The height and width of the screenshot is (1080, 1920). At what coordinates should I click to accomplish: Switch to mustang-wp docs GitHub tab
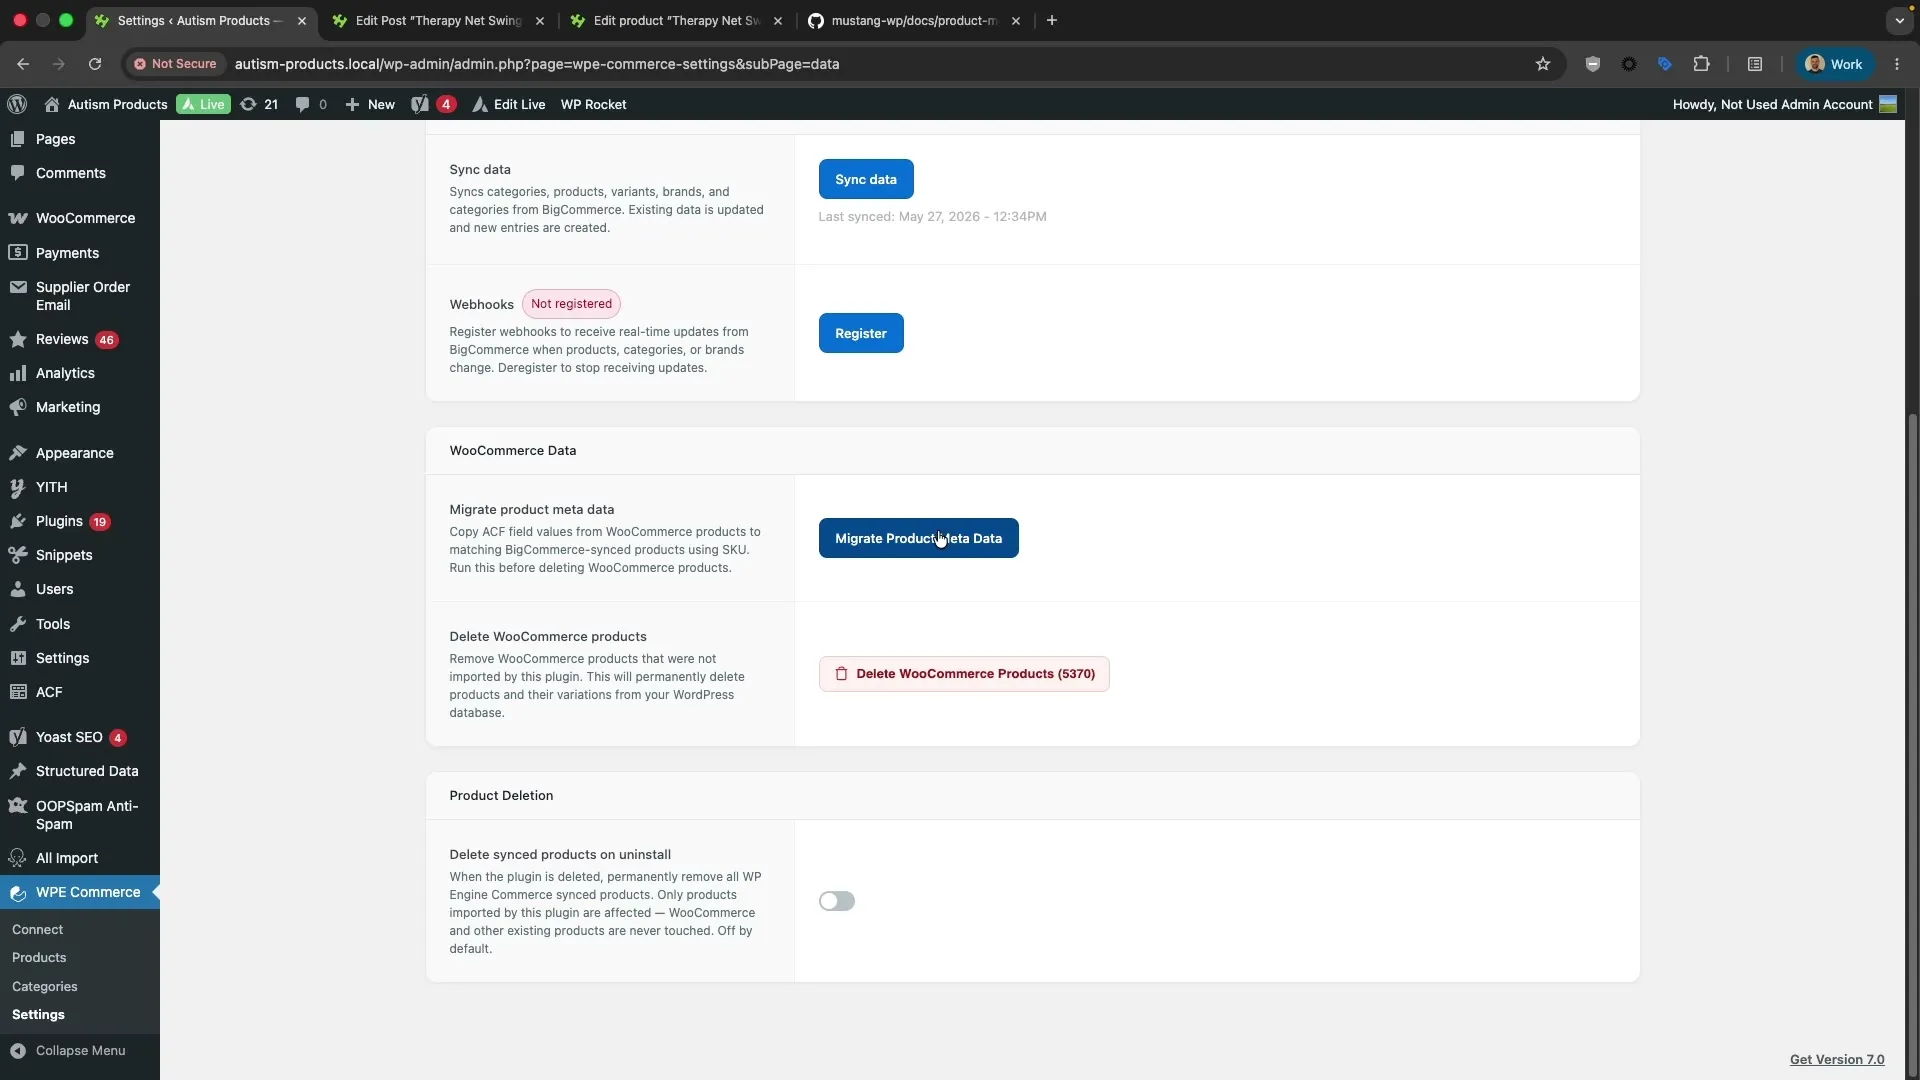click(914, 20)
